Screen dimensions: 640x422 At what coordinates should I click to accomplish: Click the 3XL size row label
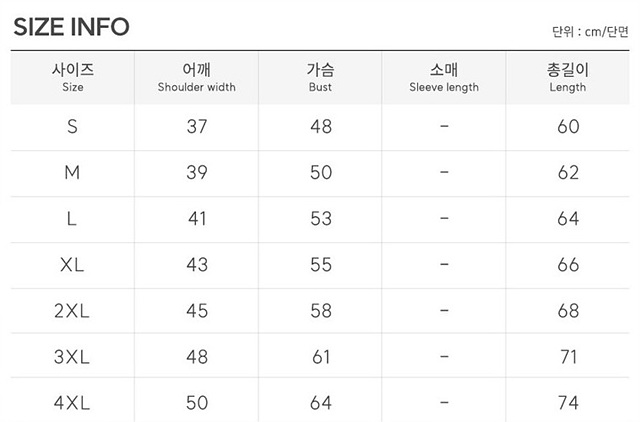coord(72,357)
